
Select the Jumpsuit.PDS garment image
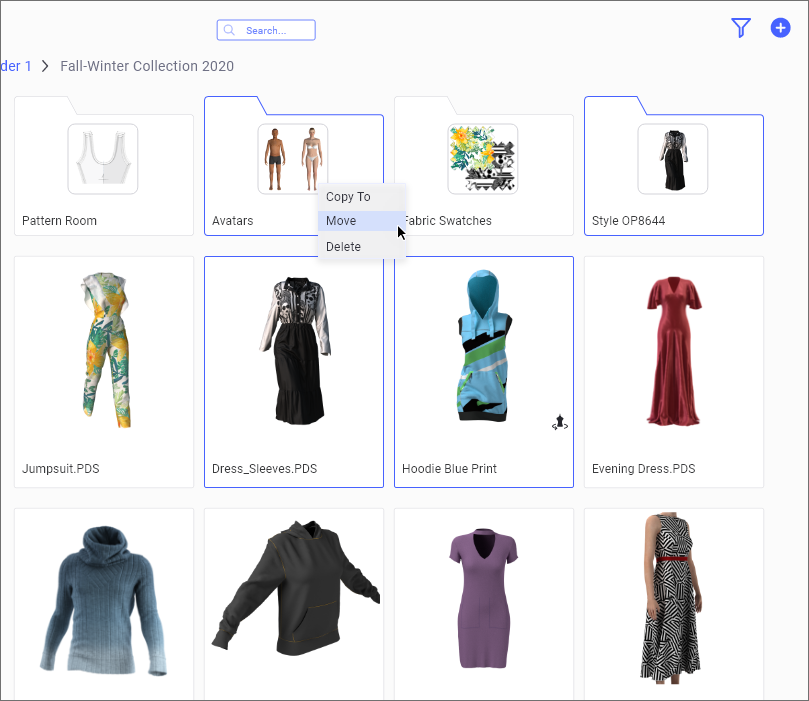pos(105,350)
